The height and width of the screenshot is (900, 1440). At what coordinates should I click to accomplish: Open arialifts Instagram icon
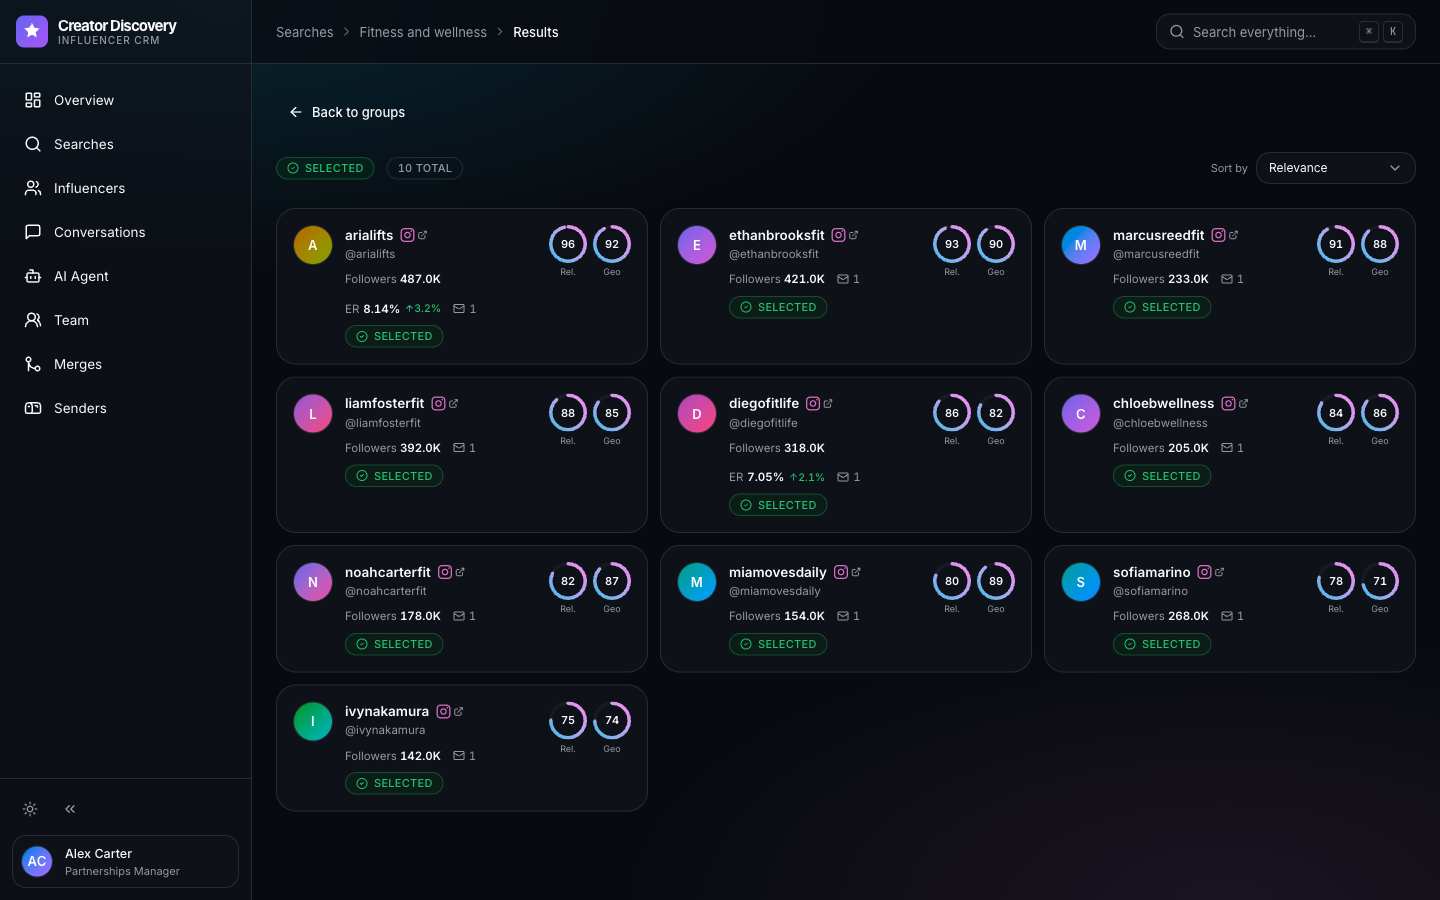pyautogui.click(x=407, y=235)
